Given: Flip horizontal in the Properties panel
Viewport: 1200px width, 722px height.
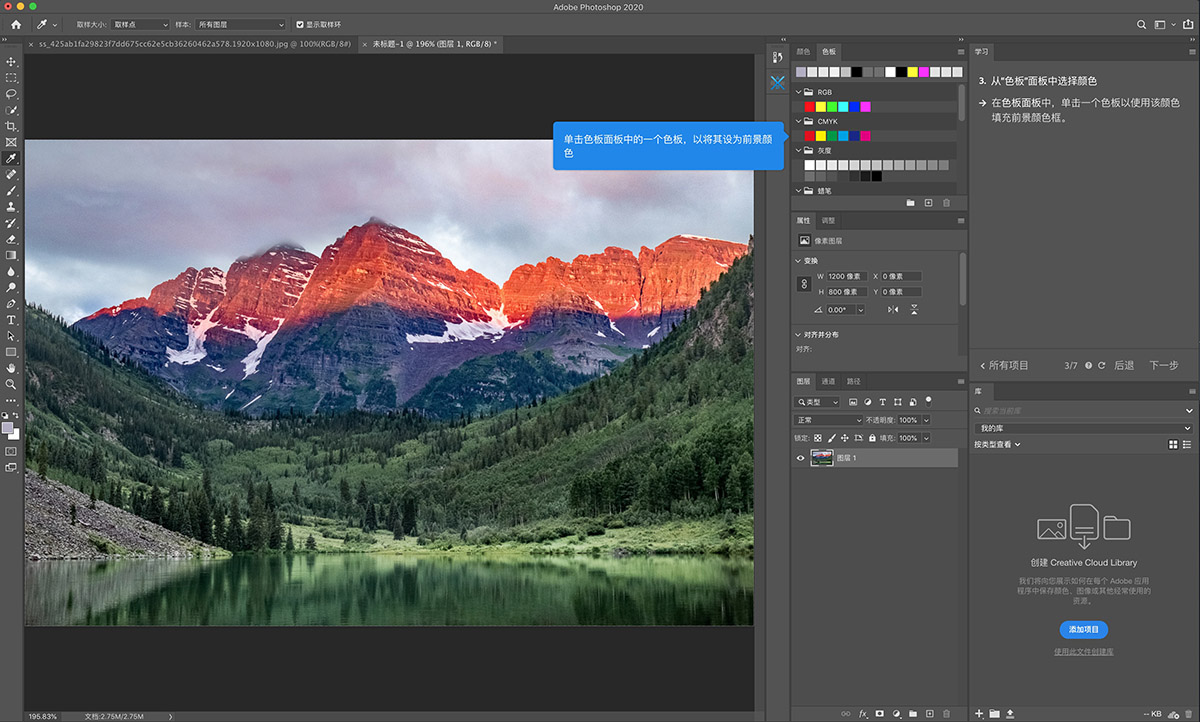Looking at the screenshot, I should coord(893,310).
